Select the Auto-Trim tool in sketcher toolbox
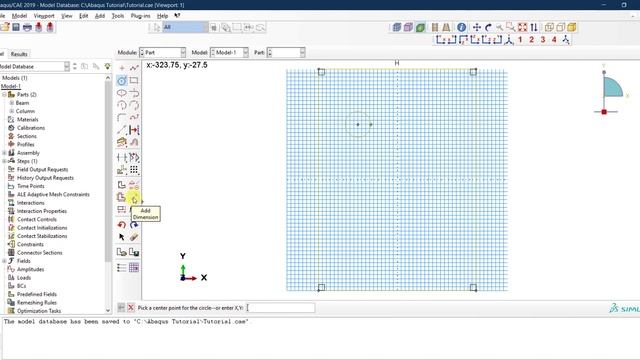The height and width of the screenshot is (360, 640). (122, 157)
